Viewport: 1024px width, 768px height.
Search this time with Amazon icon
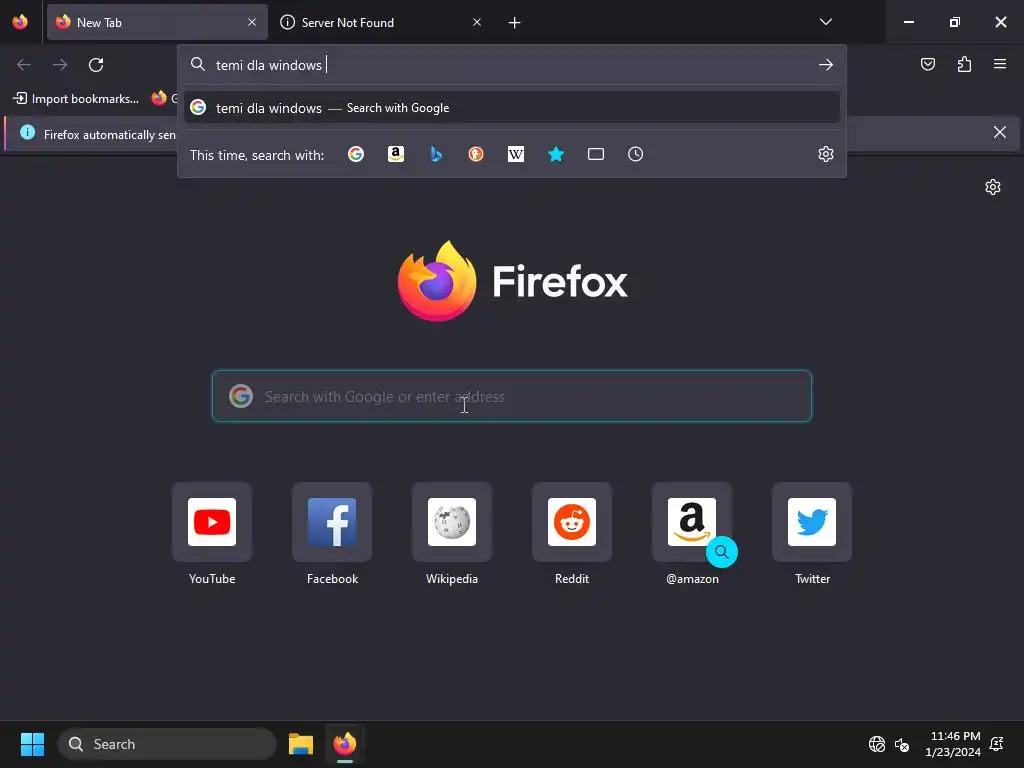(396, 154)
